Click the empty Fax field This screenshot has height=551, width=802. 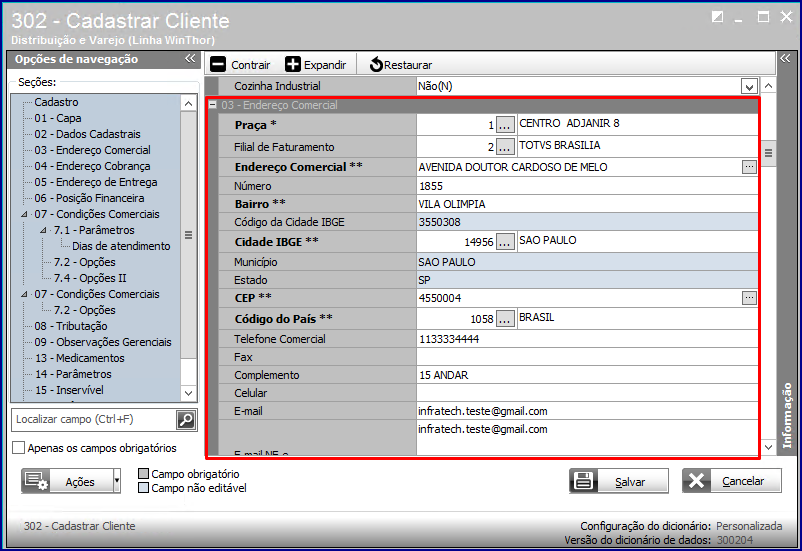(x=587, y=357)
